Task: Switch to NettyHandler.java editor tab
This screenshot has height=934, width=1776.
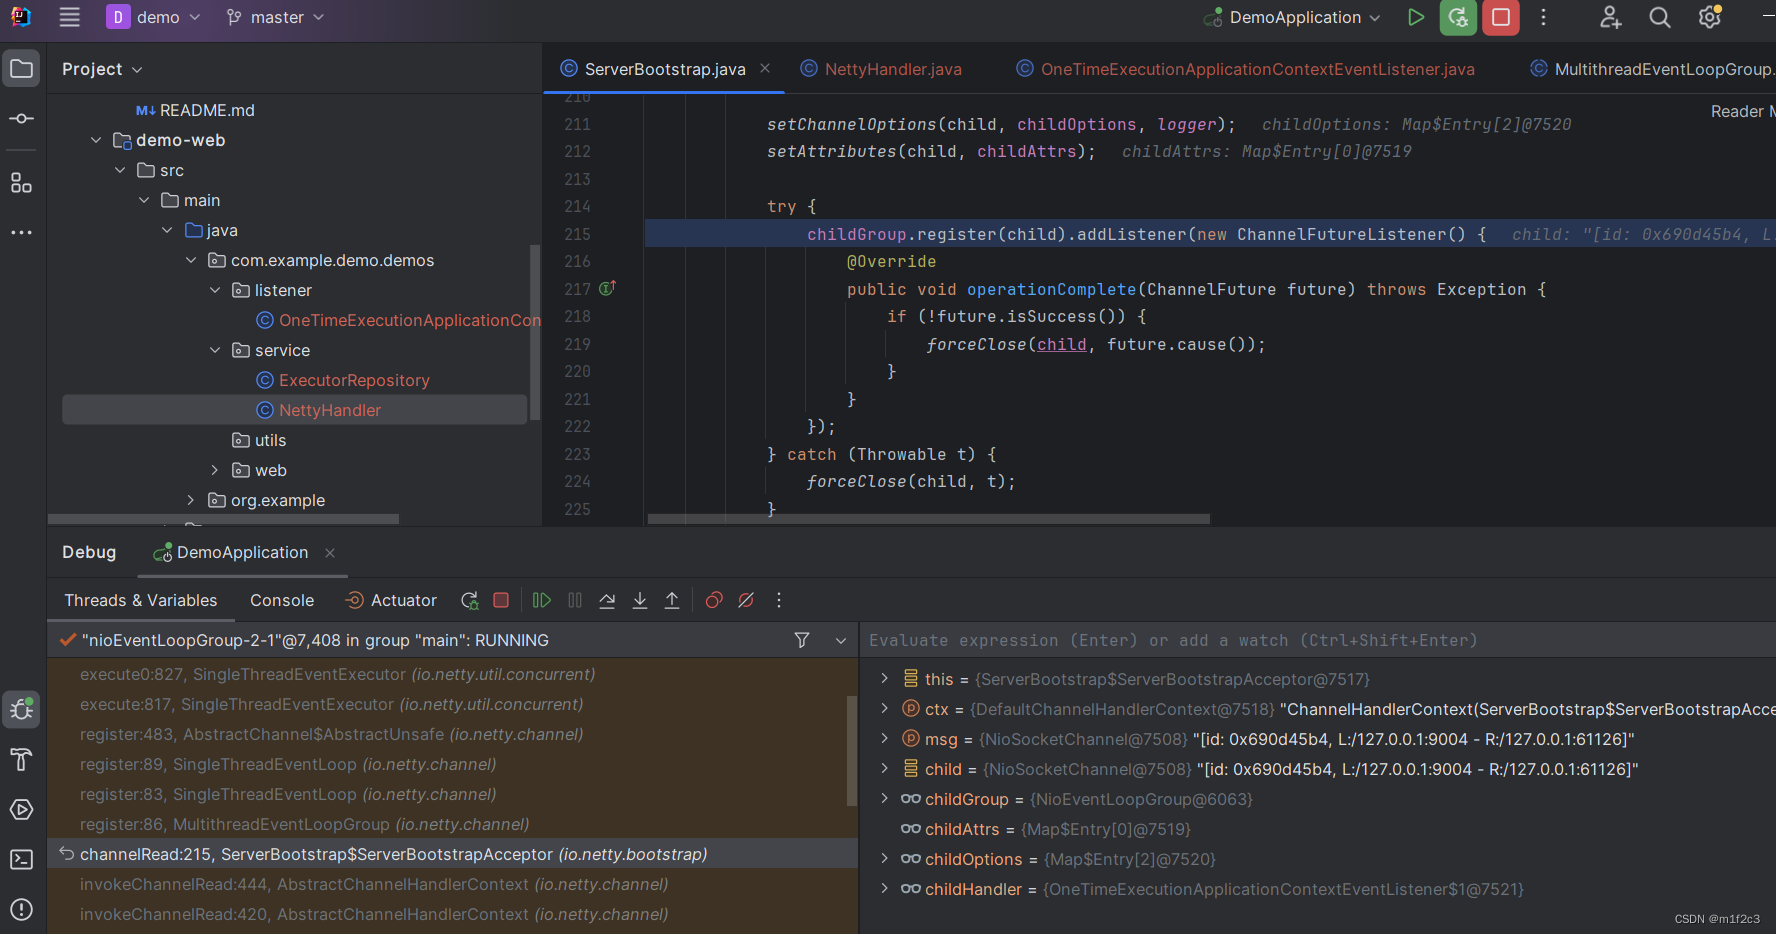Action: pos(881,69)
